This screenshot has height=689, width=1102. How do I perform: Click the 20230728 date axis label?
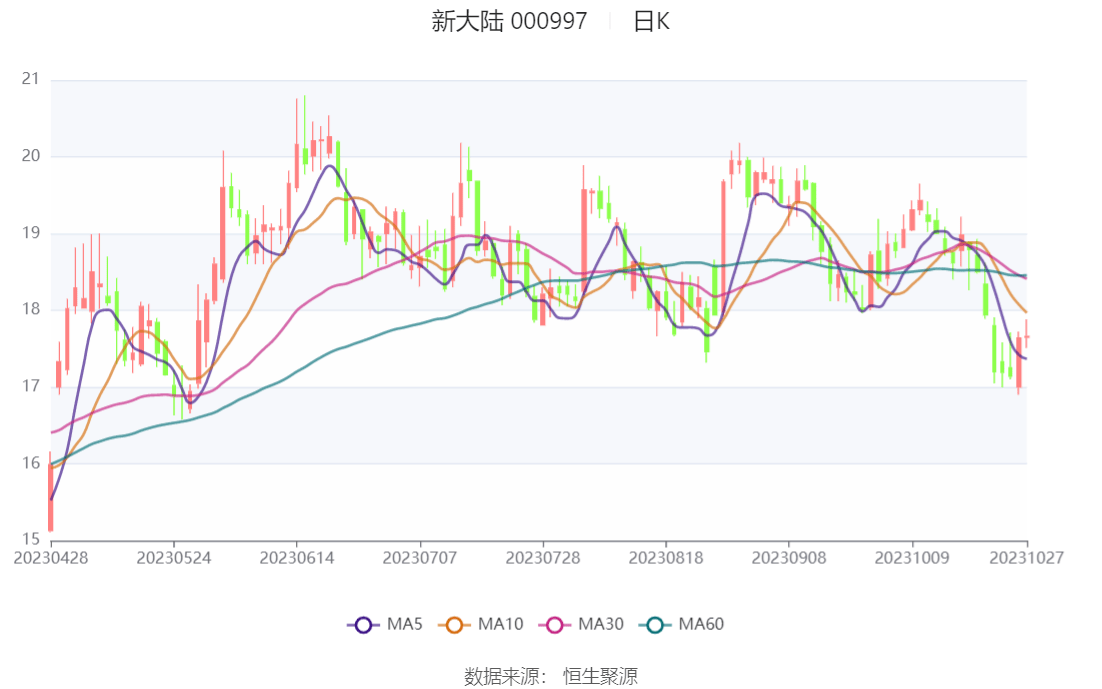pyautogui.click(x=542, y=558)
